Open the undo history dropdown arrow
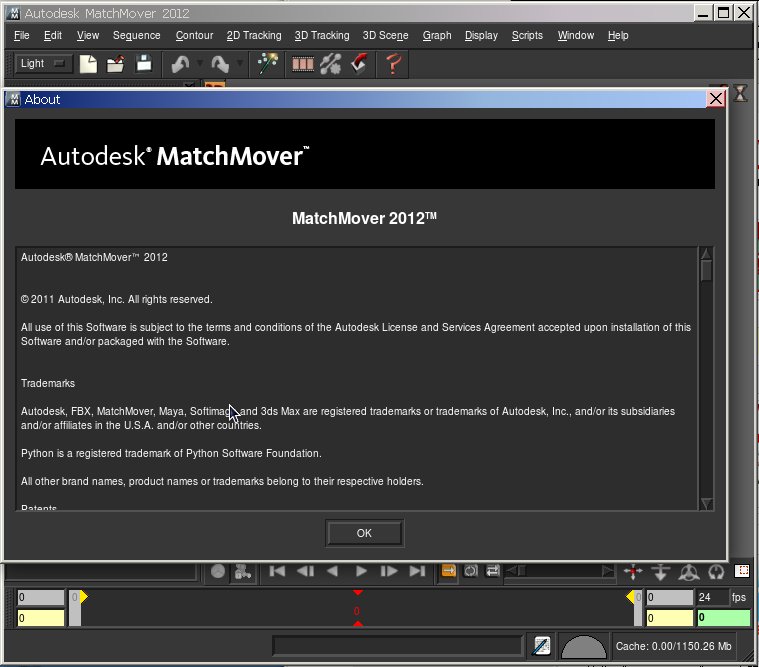 coord(200,63)
